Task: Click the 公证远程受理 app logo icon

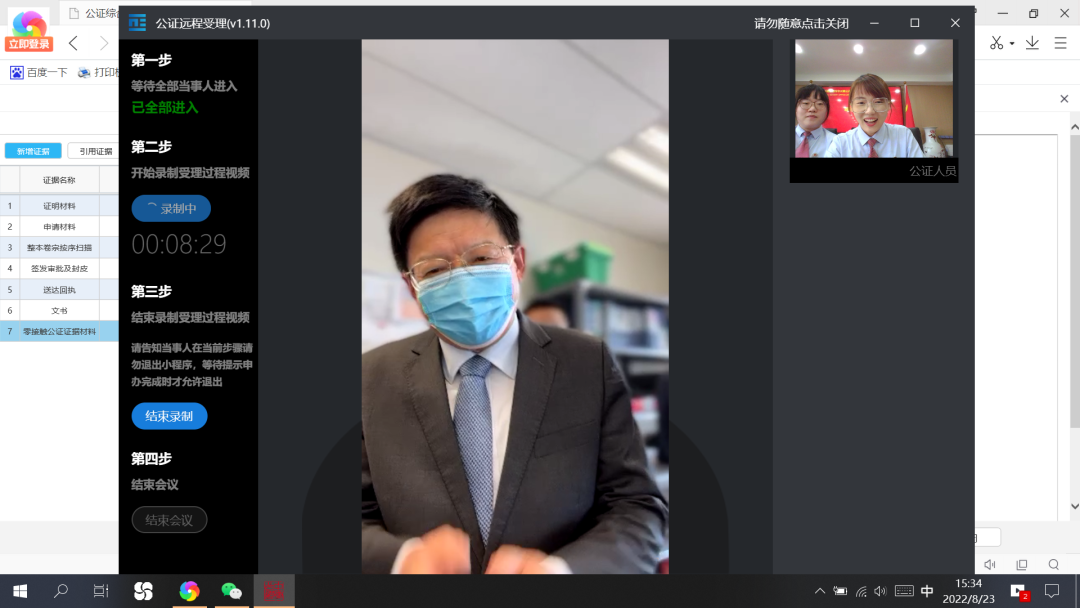Action: click(138, 23)
